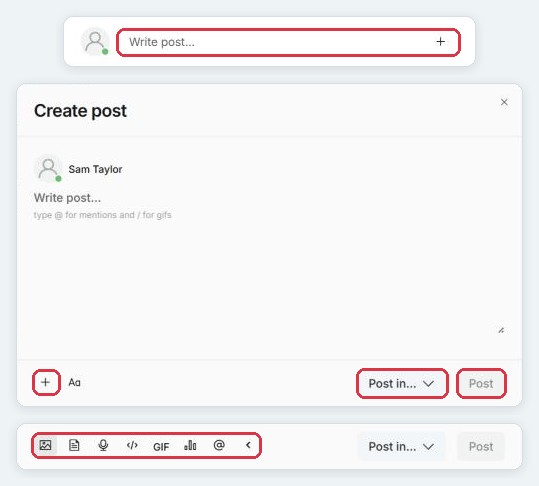Open the Post in dropdown in Create post dialog
The image size is (539, 486).
[402, 383]
